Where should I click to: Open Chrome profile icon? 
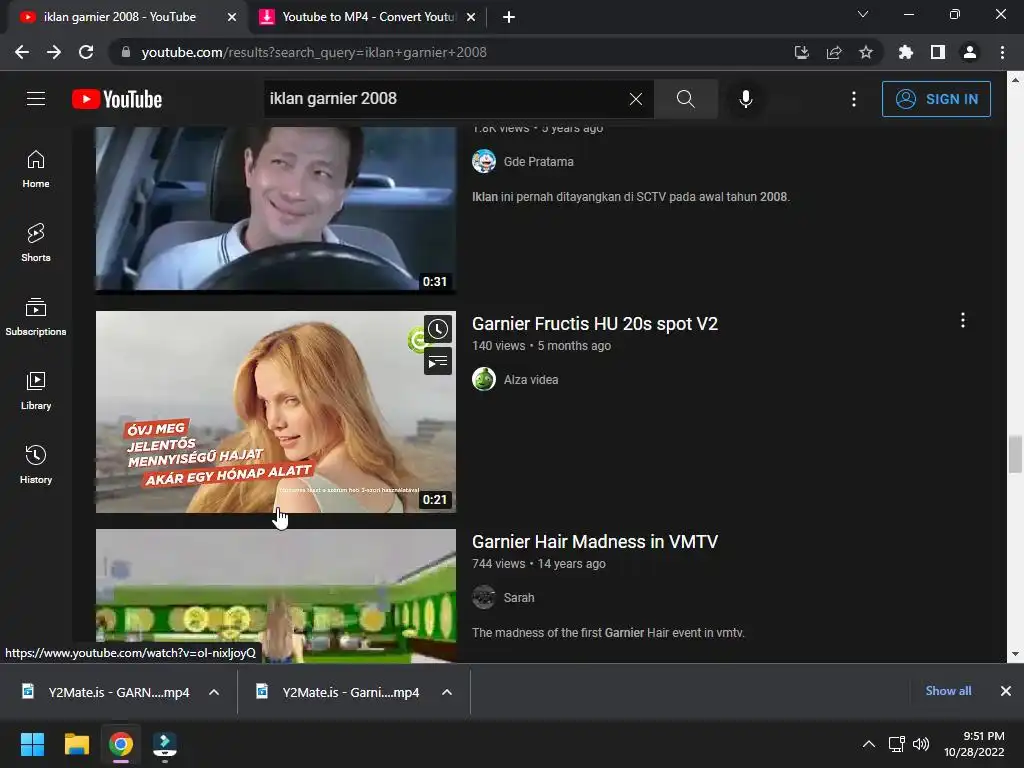tap(970, 52)
